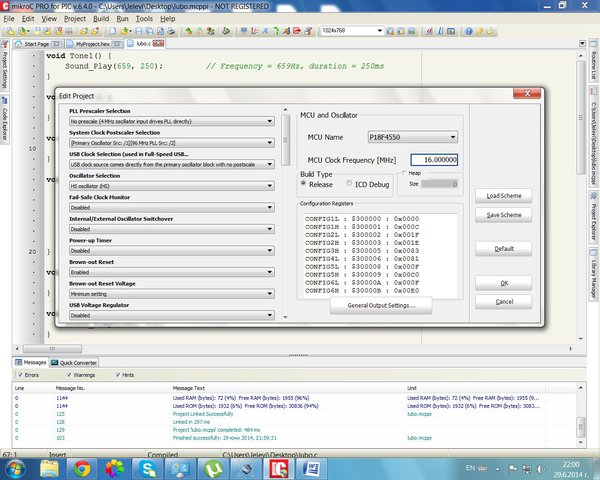
Task: Open the Project Explorer side panel
Action: pos(594,217)
